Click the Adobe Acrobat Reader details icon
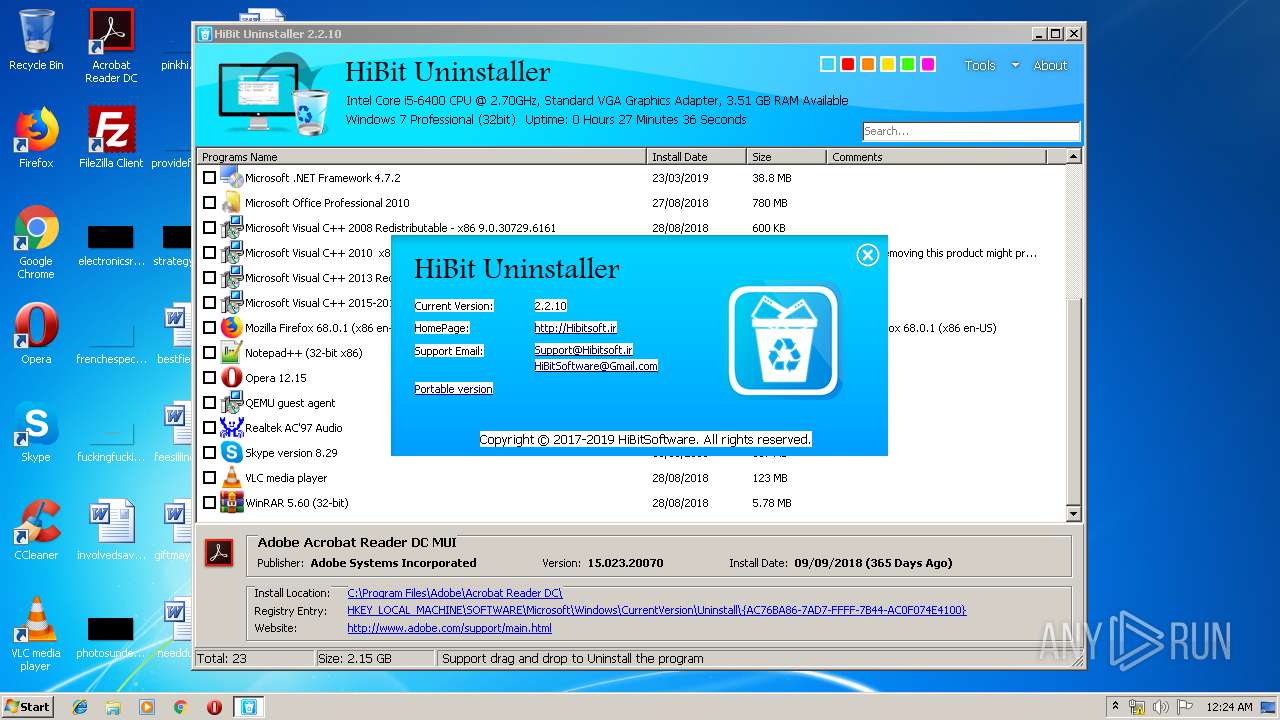The height and width of the screenshot is (720, 1280). pyautogui.click(x=219, y=552)
